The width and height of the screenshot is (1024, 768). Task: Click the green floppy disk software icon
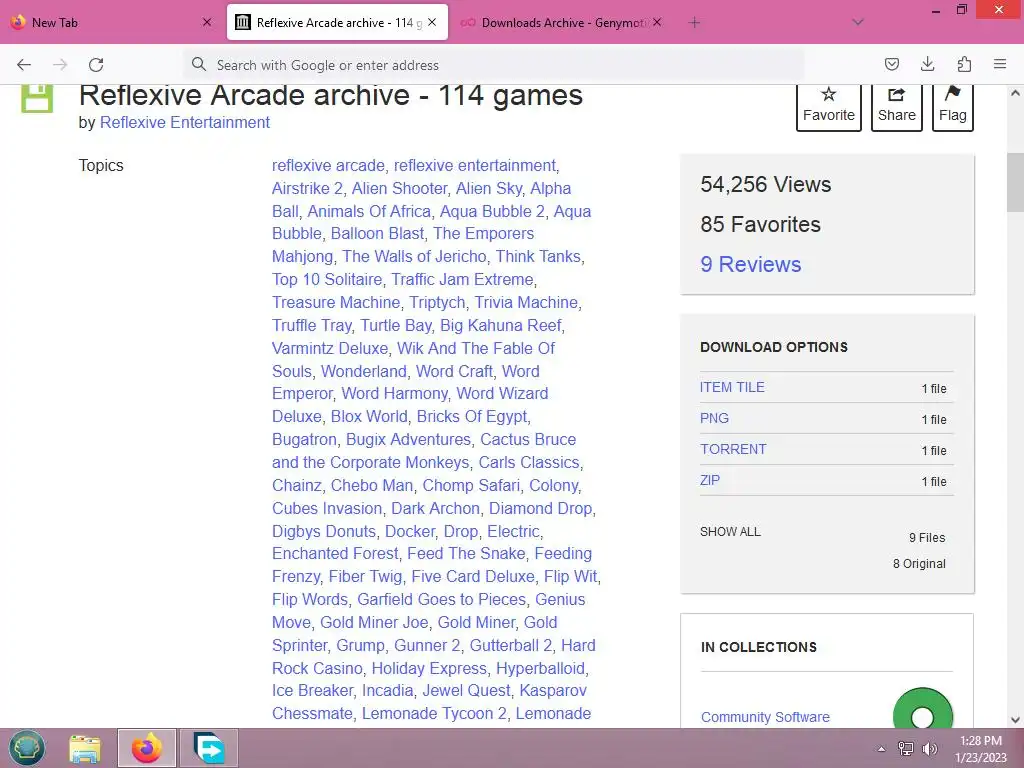(x=37, y=99)
